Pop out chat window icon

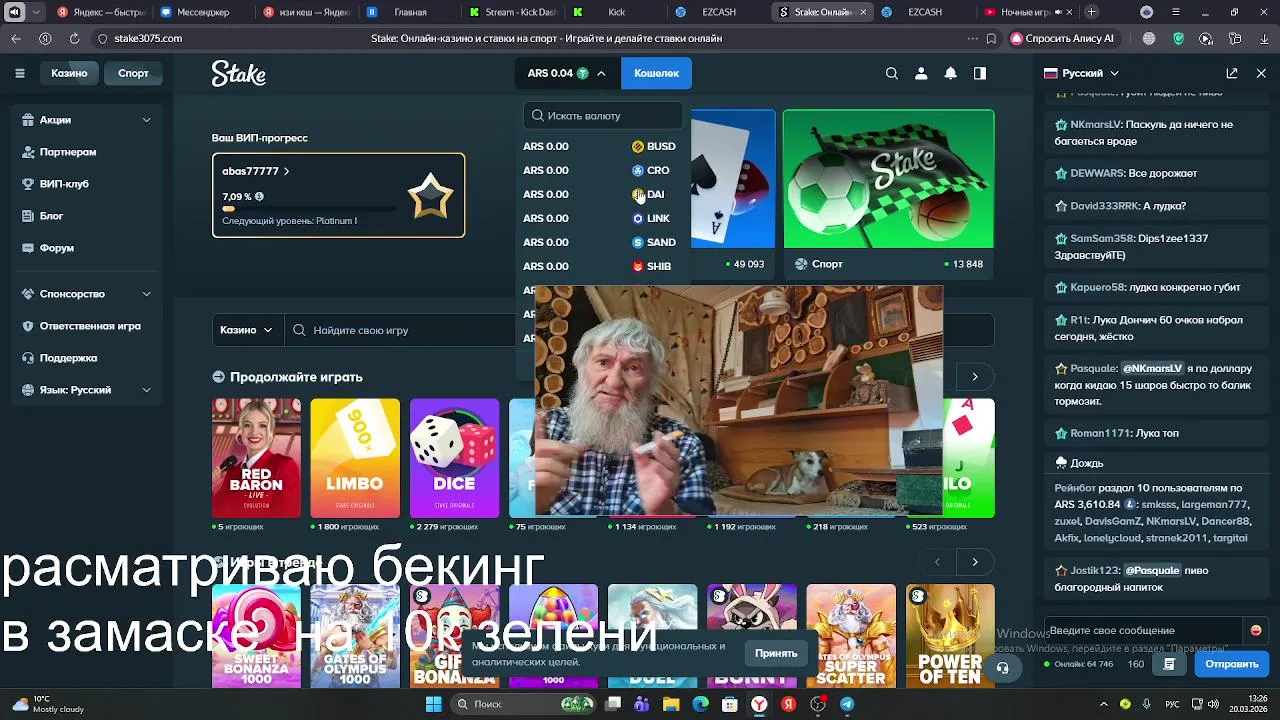click(1232, 73)
